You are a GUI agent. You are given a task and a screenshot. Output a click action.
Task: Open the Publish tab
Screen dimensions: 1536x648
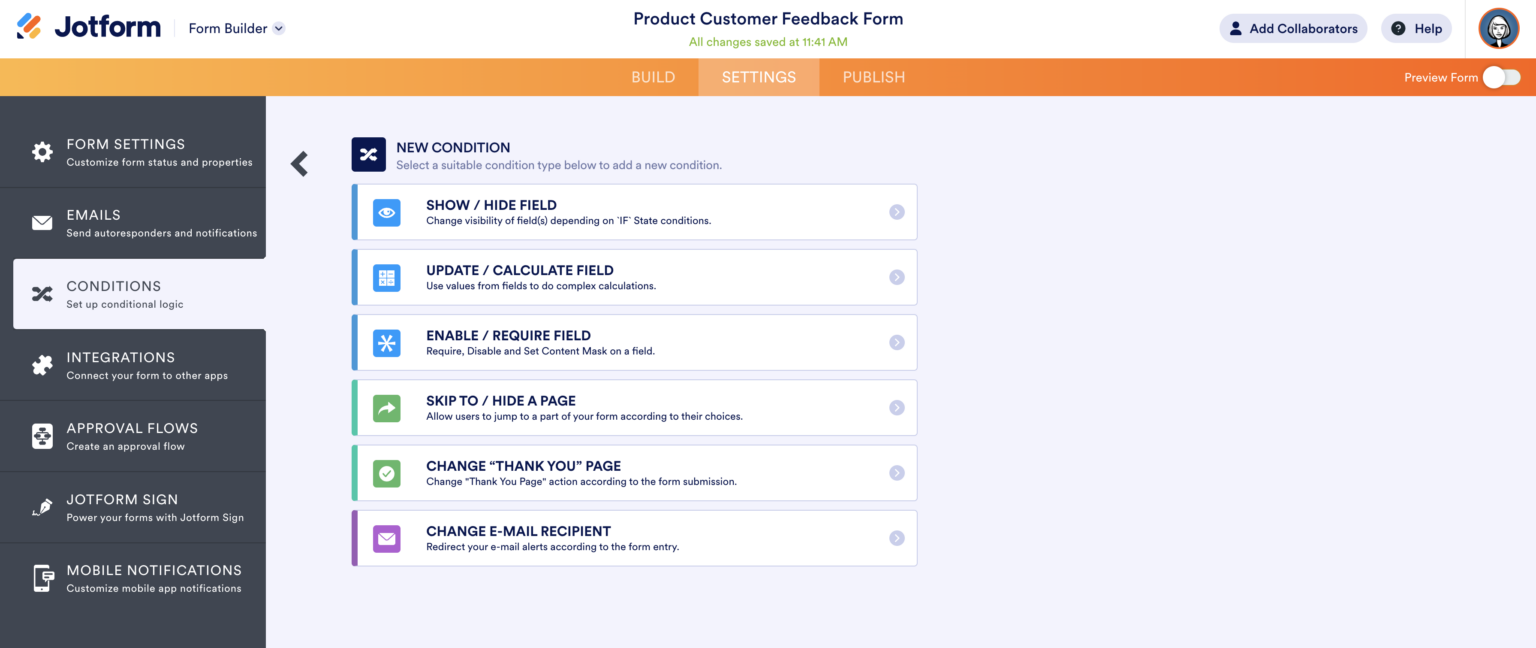click(x=873, y=76)
